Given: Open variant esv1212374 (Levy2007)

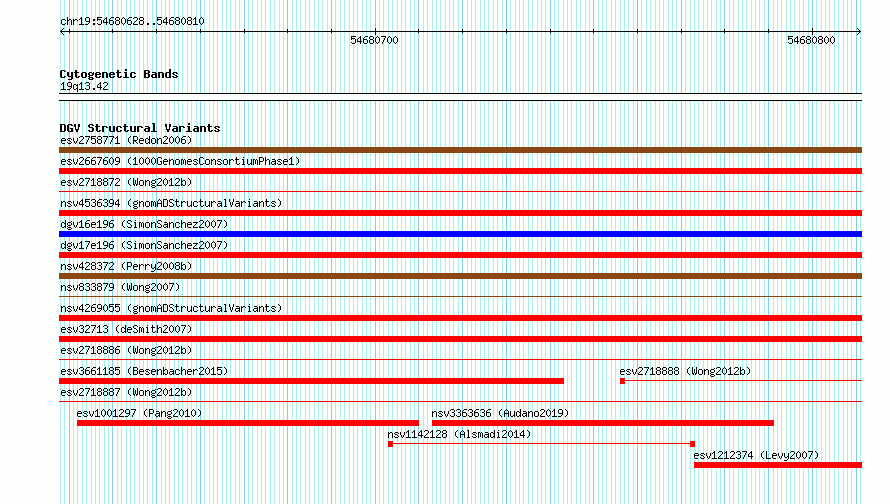Looking at the screenshot, I should pyautogui.click(x=756, y=455).
